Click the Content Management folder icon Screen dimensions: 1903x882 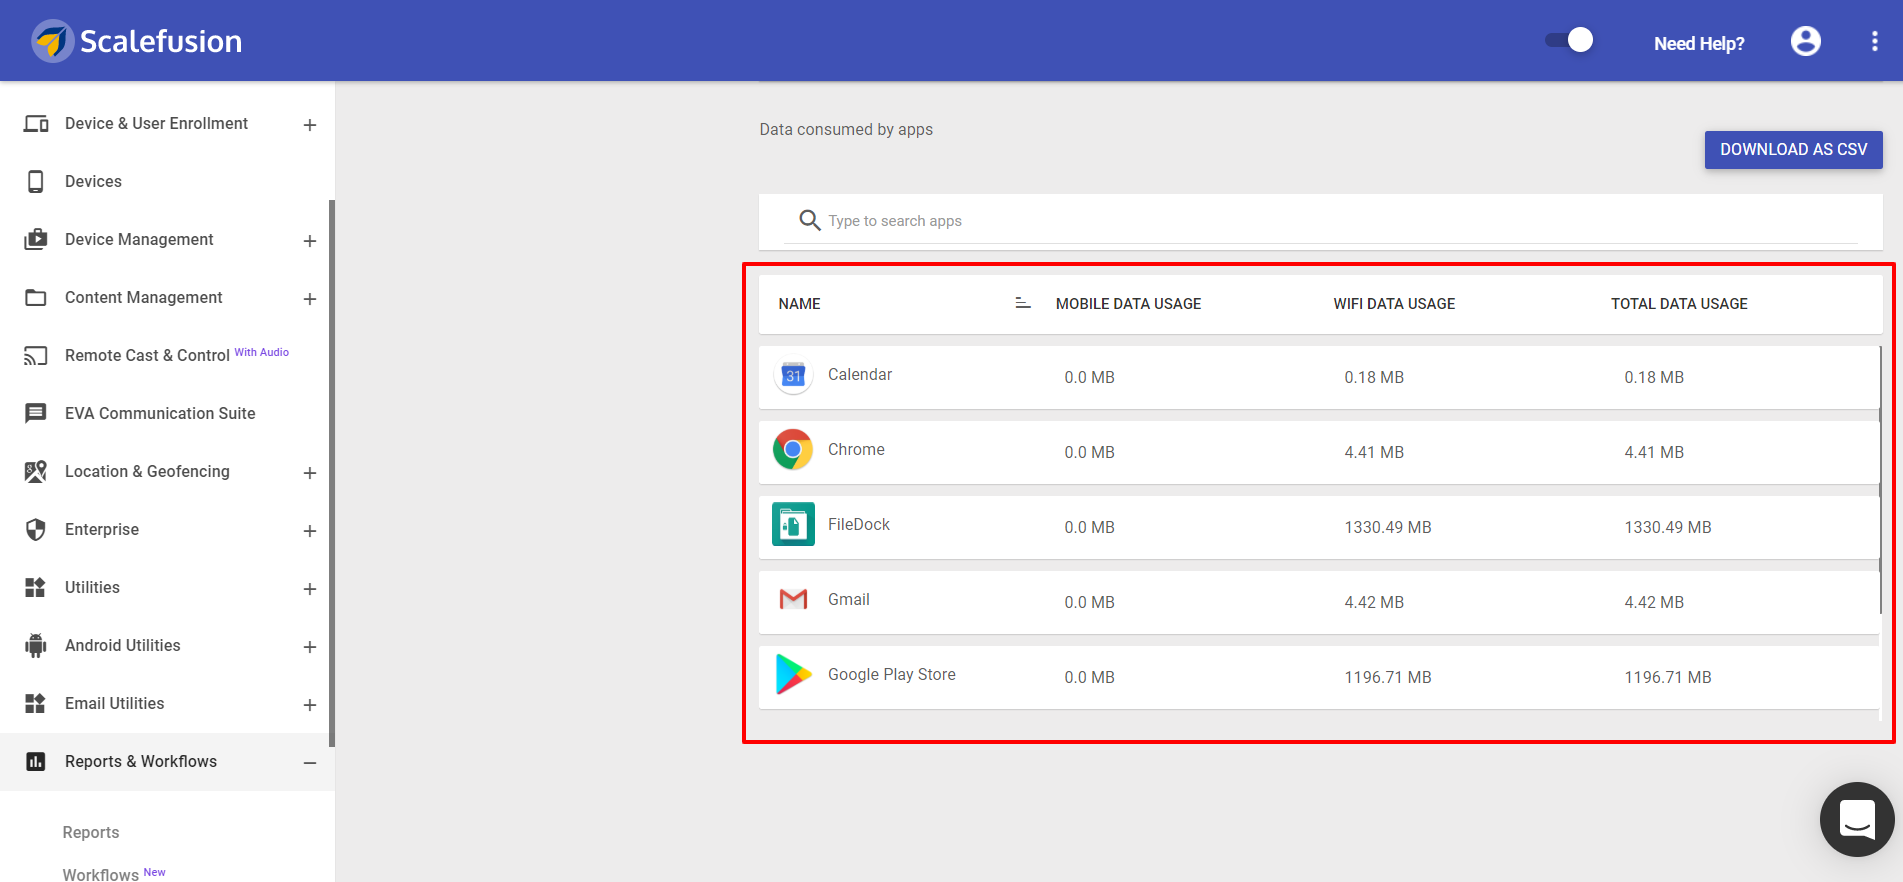pos(36,297)
